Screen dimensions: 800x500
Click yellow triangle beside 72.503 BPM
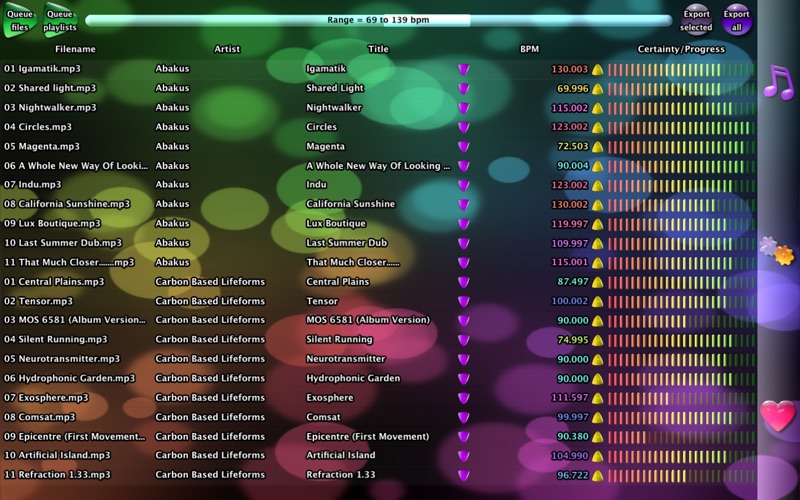597,147
